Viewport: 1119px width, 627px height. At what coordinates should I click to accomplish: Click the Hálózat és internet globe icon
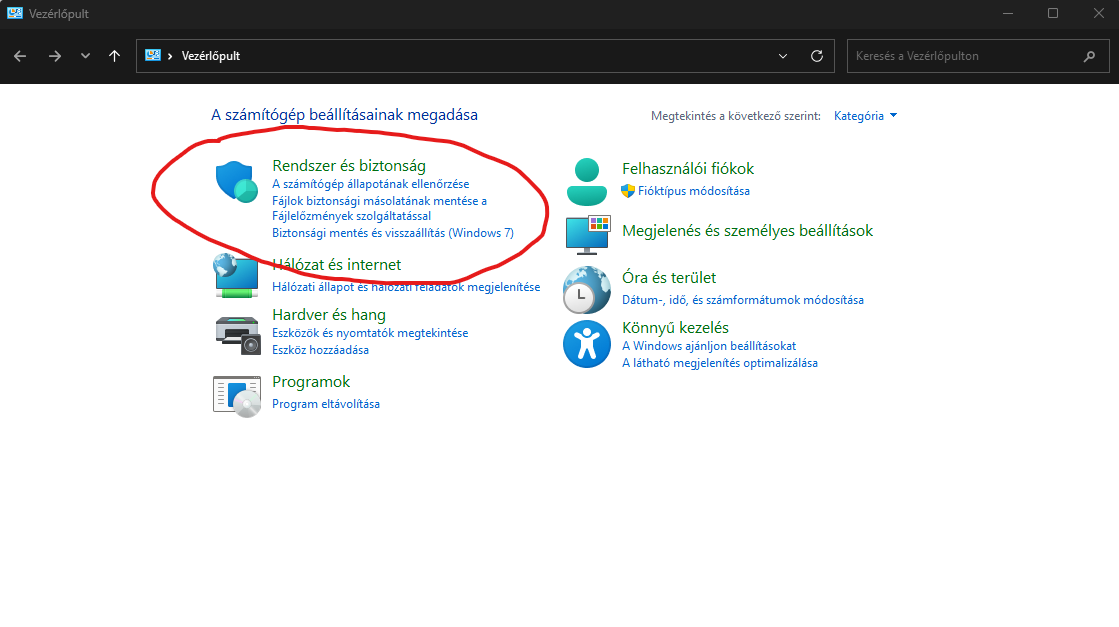tap(237, 275)
